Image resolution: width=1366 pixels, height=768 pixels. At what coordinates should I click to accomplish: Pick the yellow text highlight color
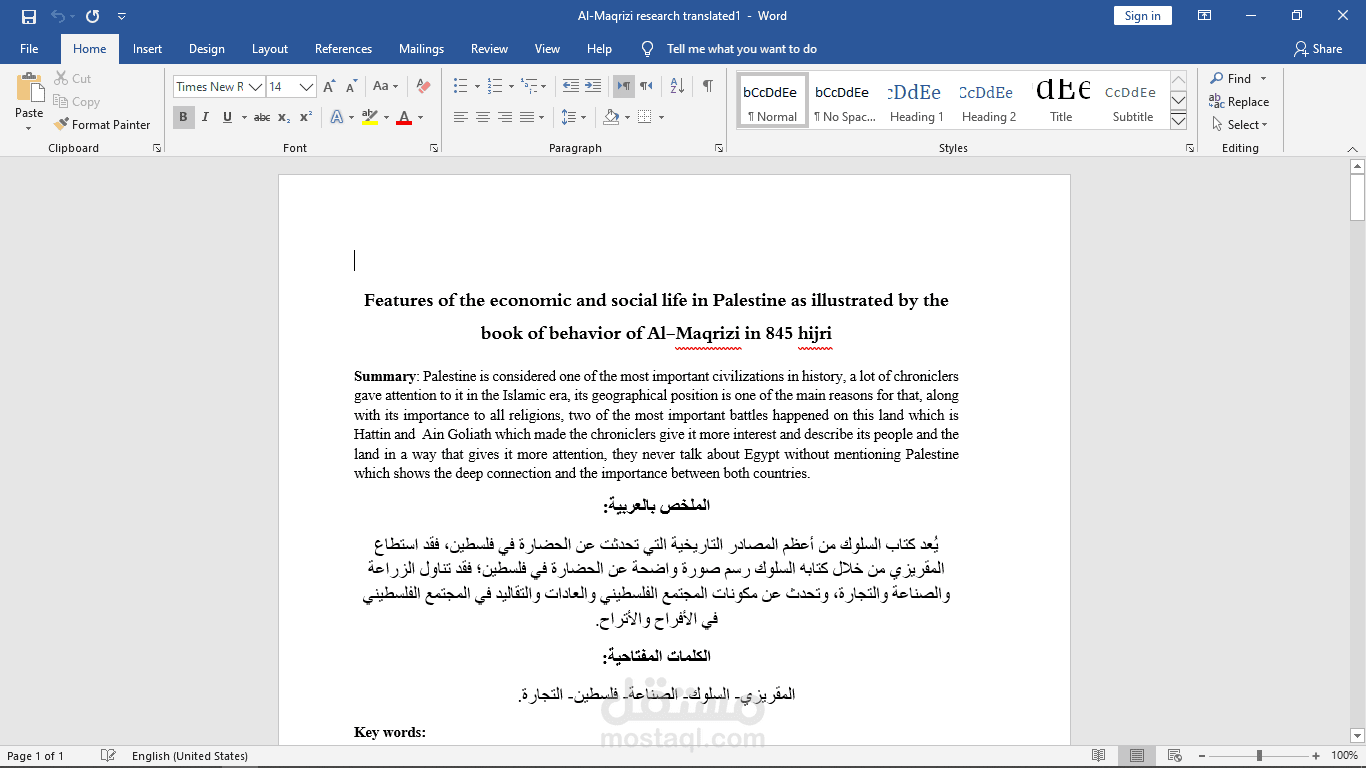pos(369,117)
